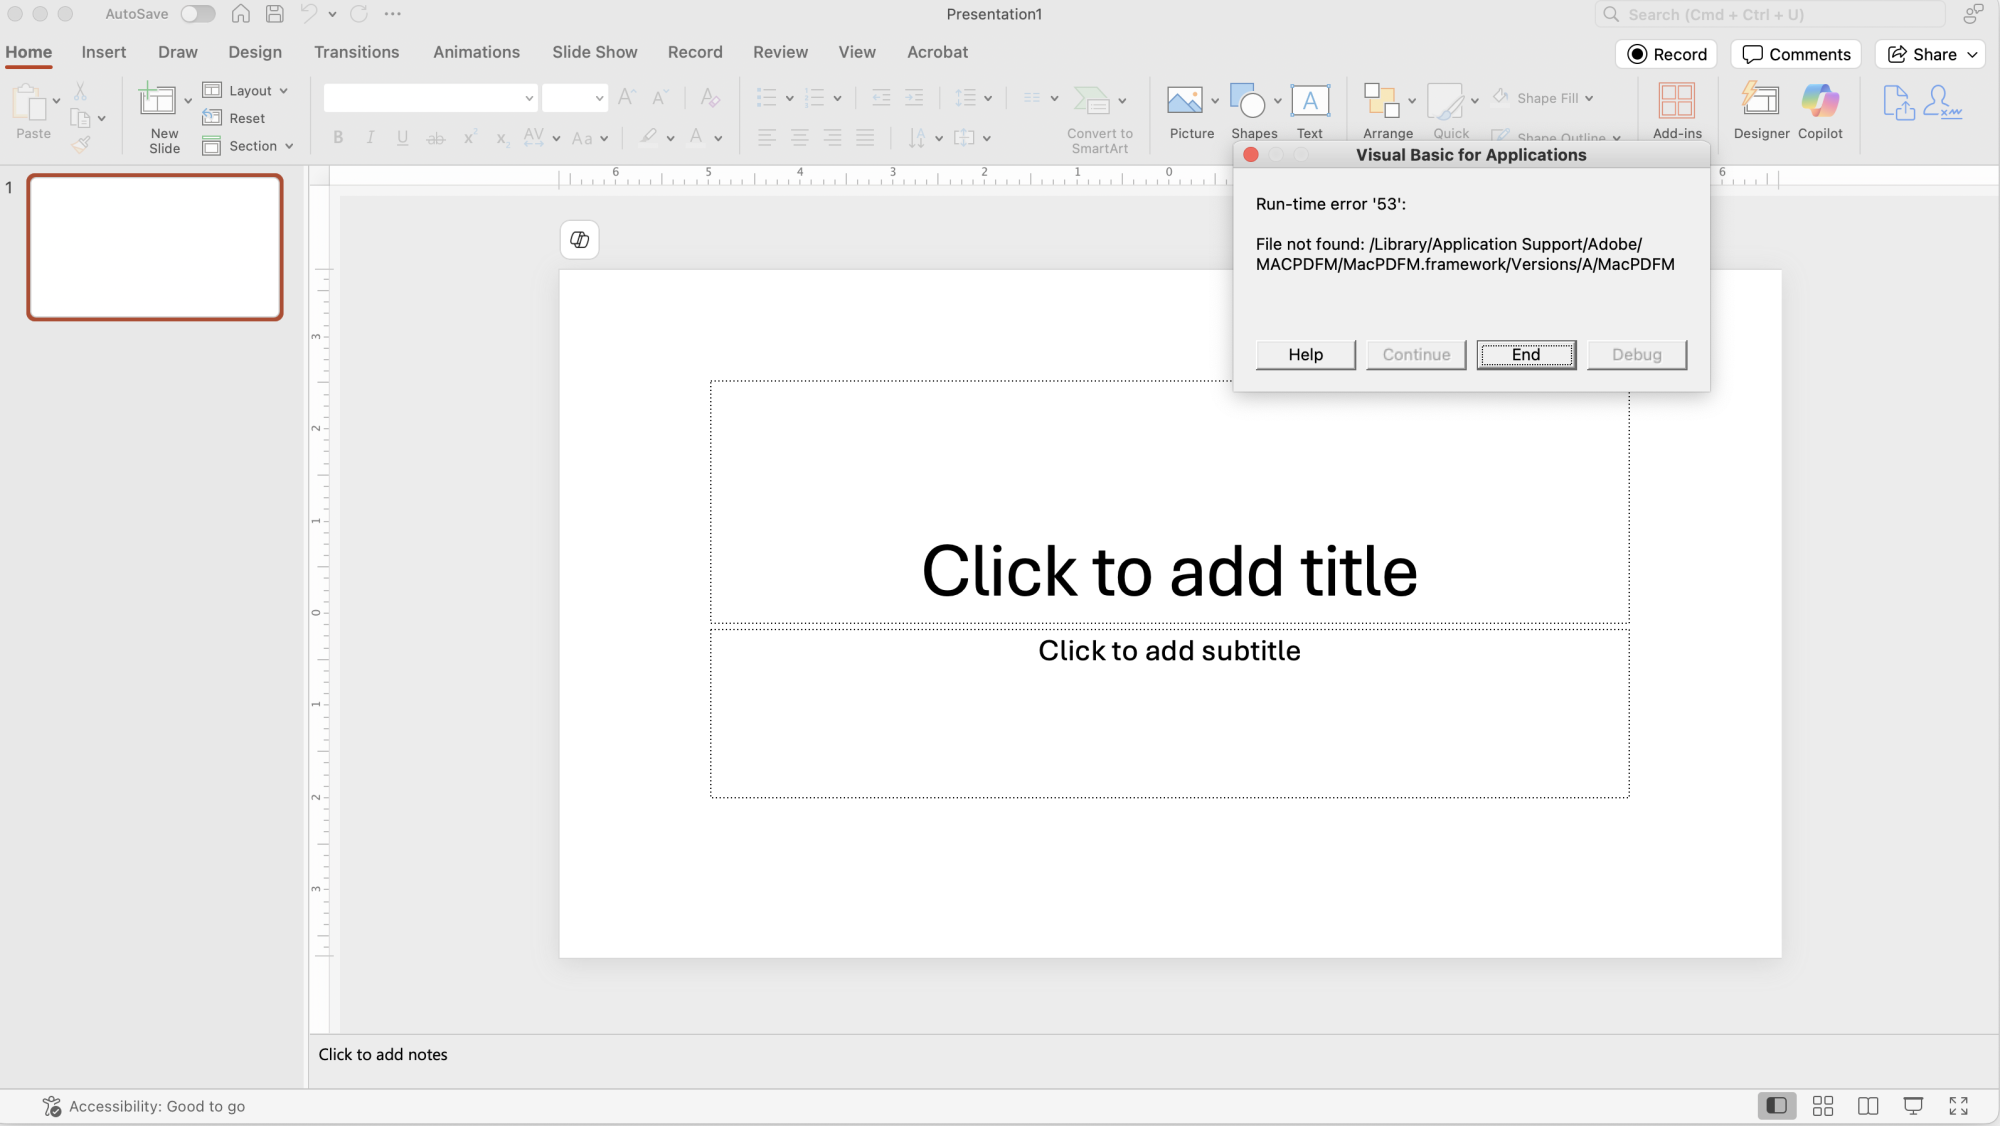This screenshot has height=1126, width=2000.
Task: Click the Italic formatting icon
Action: click(x=370, y=138)
